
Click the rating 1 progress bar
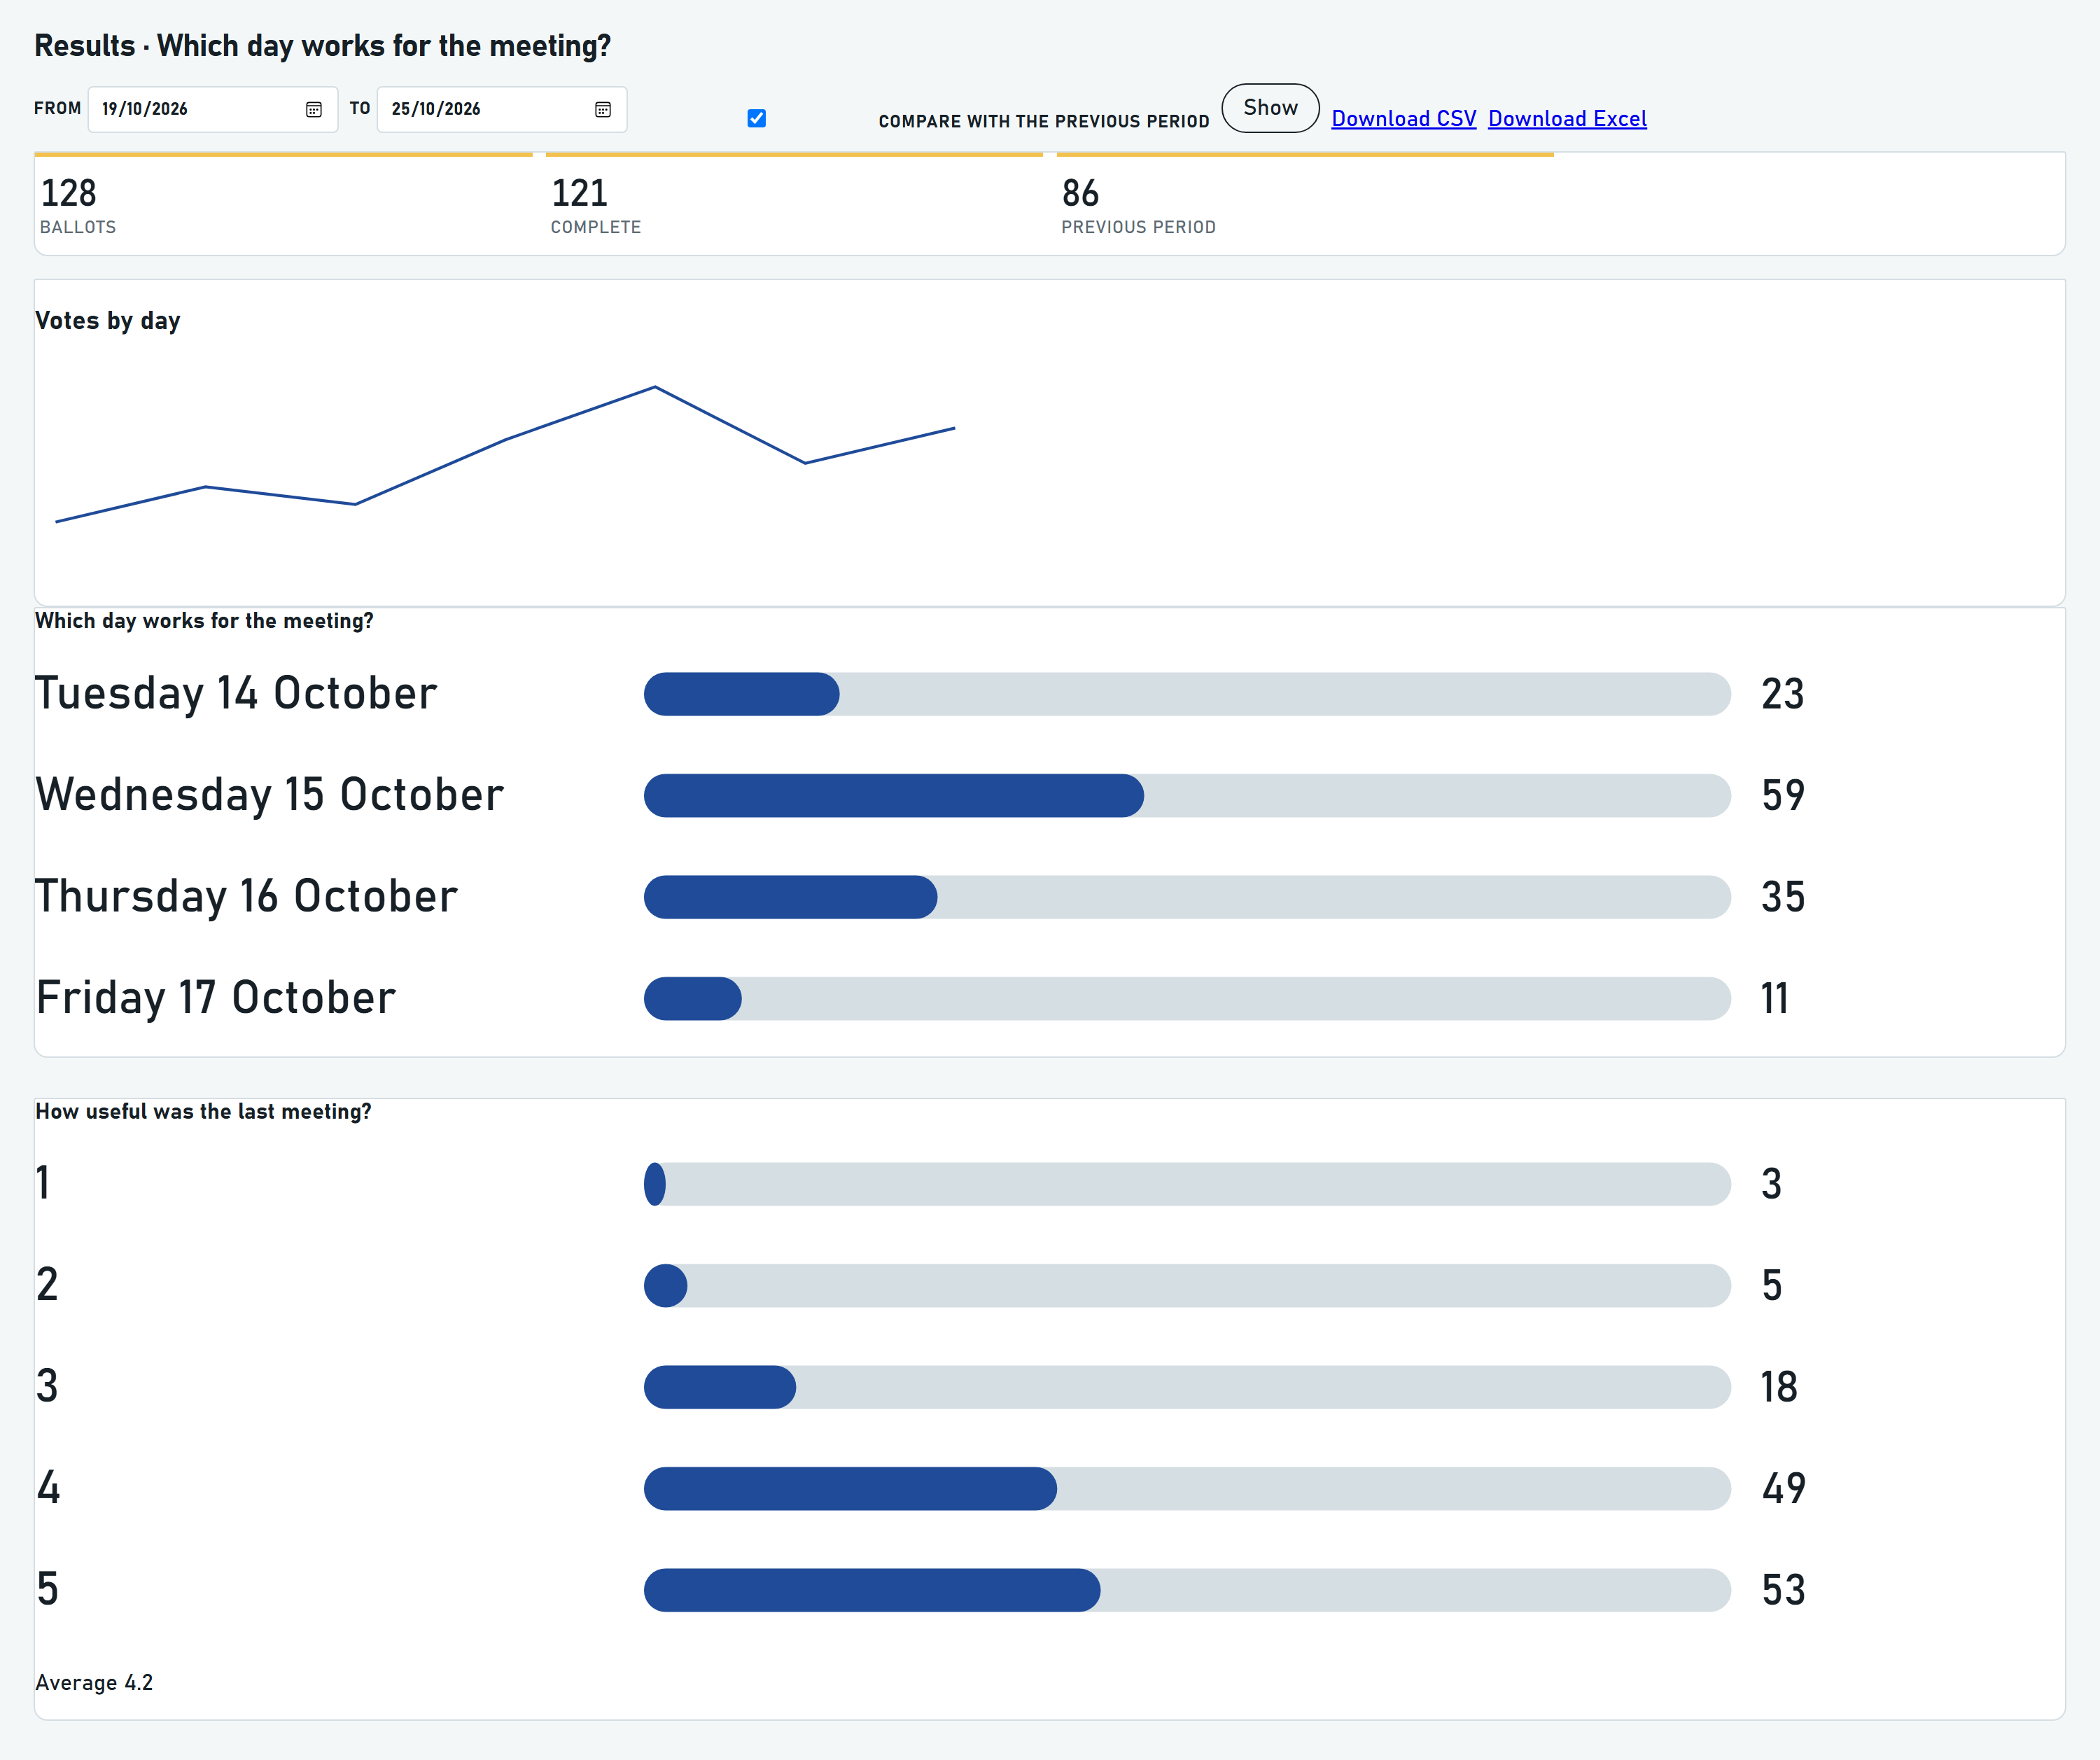click(x=1187, y=1184)
